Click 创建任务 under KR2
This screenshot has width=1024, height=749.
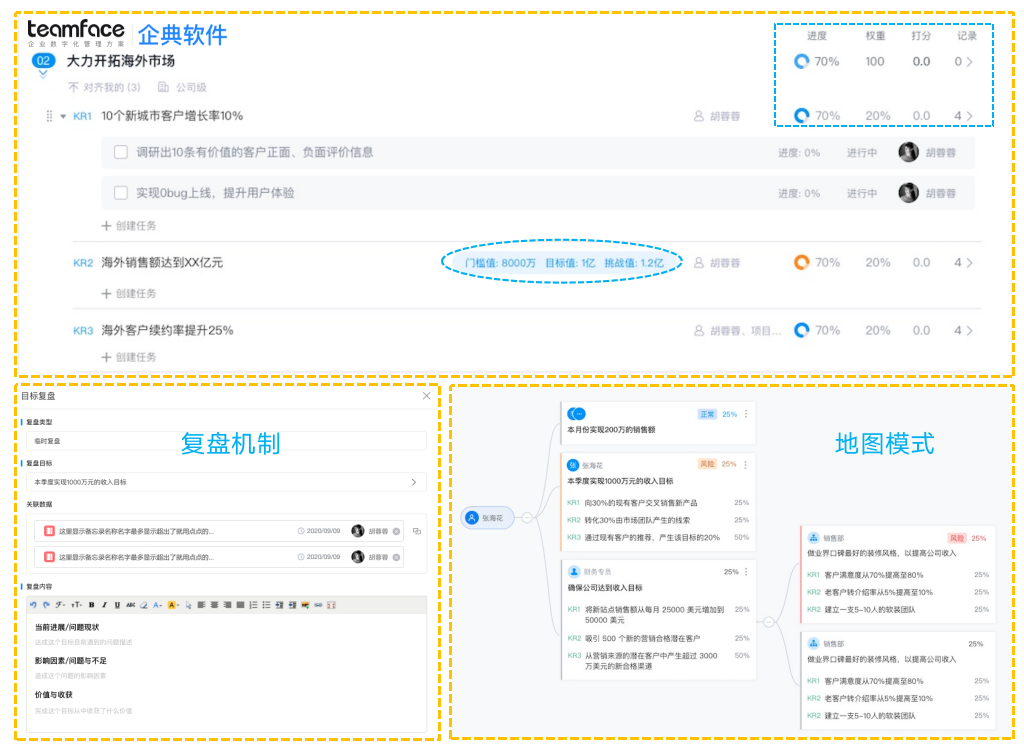(x=130, y=294)
